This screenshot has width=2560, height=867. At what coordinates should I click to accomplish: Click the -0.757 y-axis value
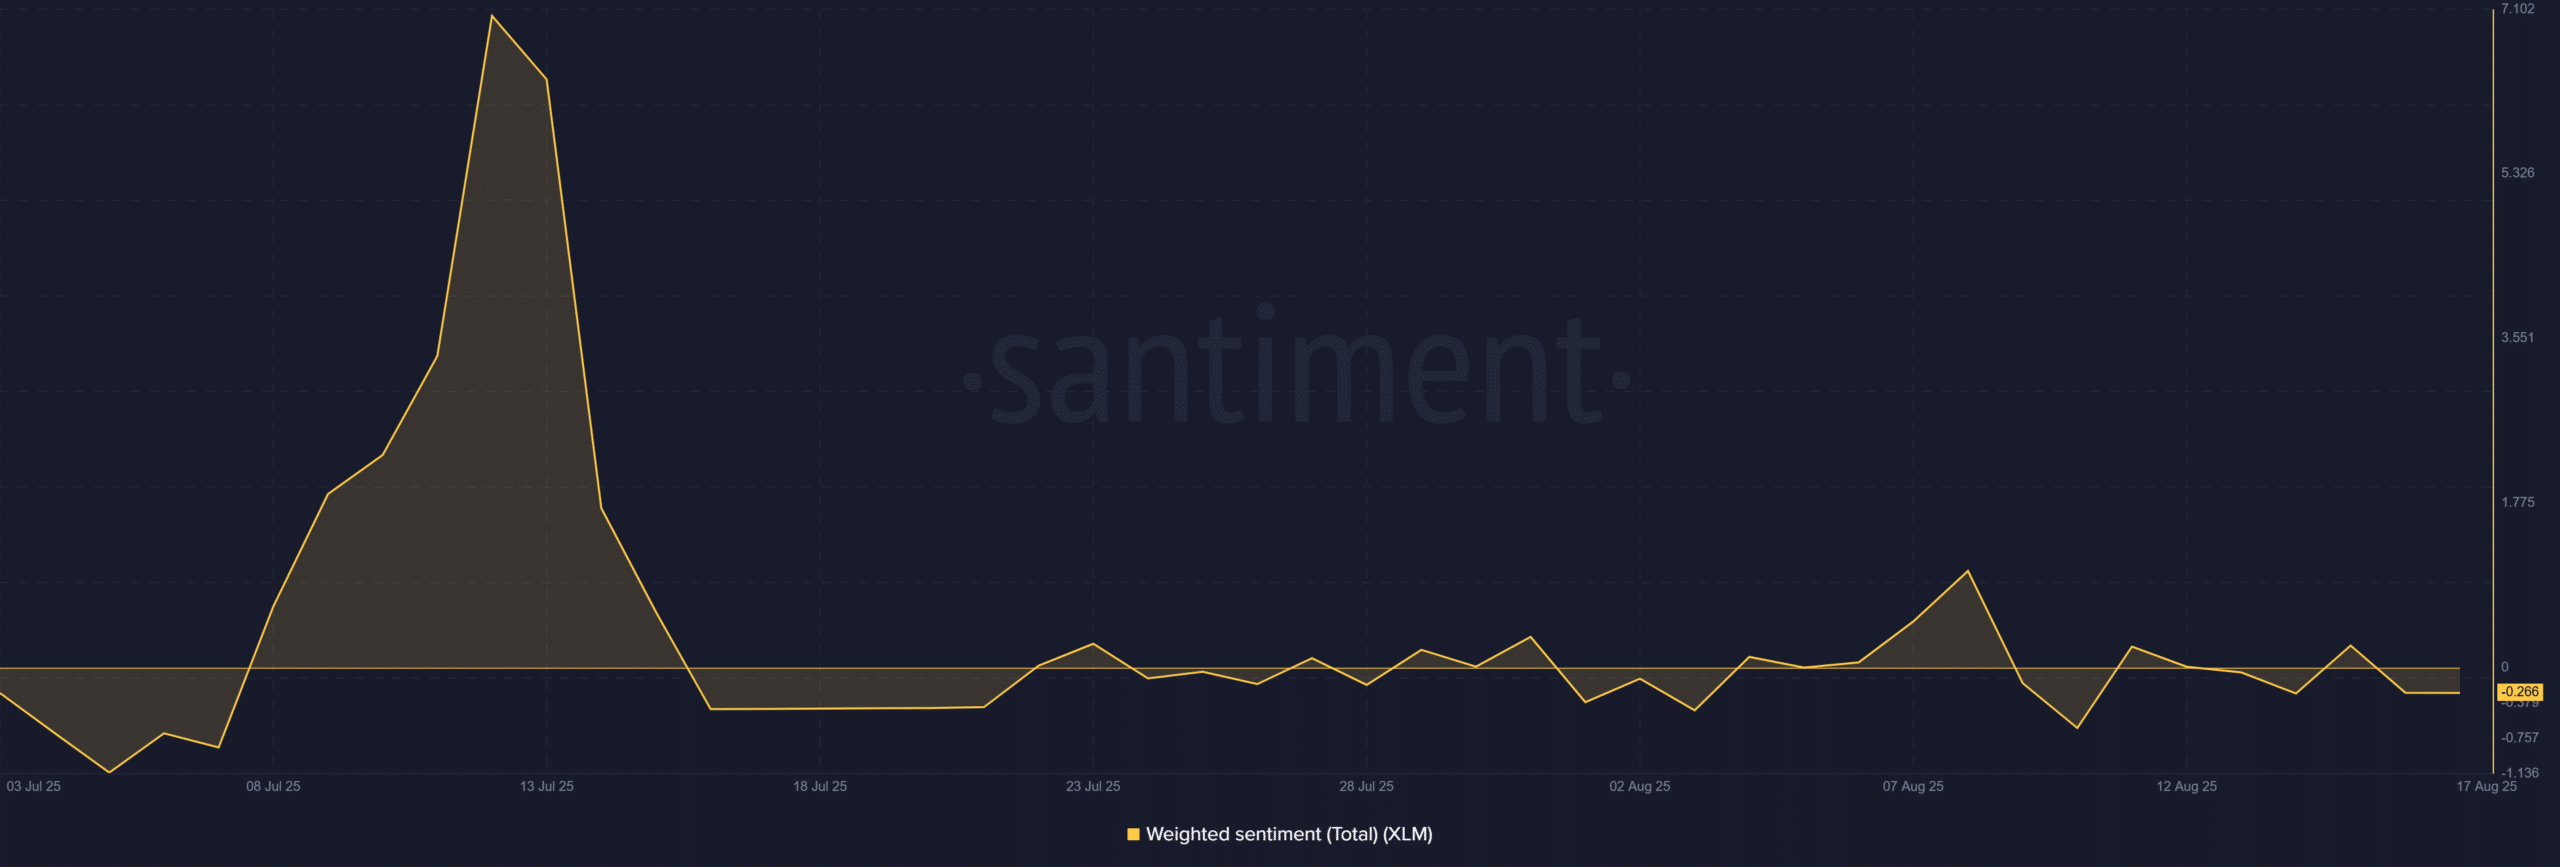(x=2520, y=738)
